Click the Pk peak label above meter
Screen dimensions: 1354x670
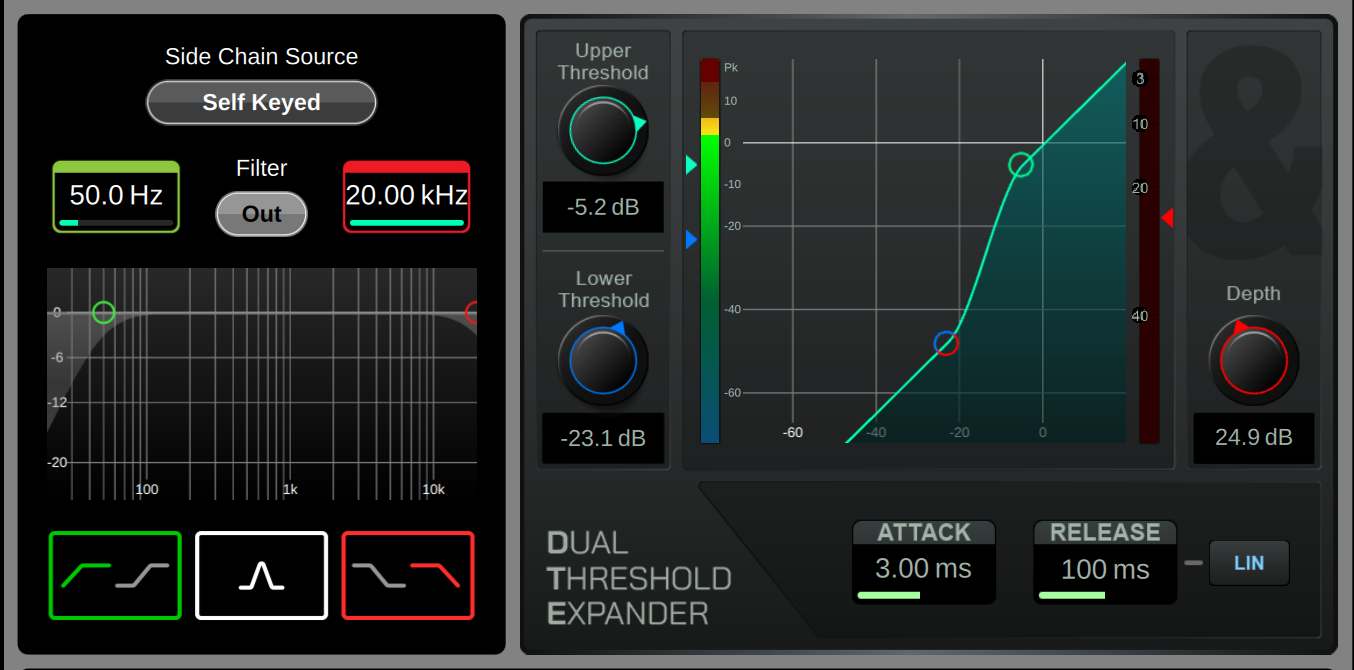[x=730, y=67]
